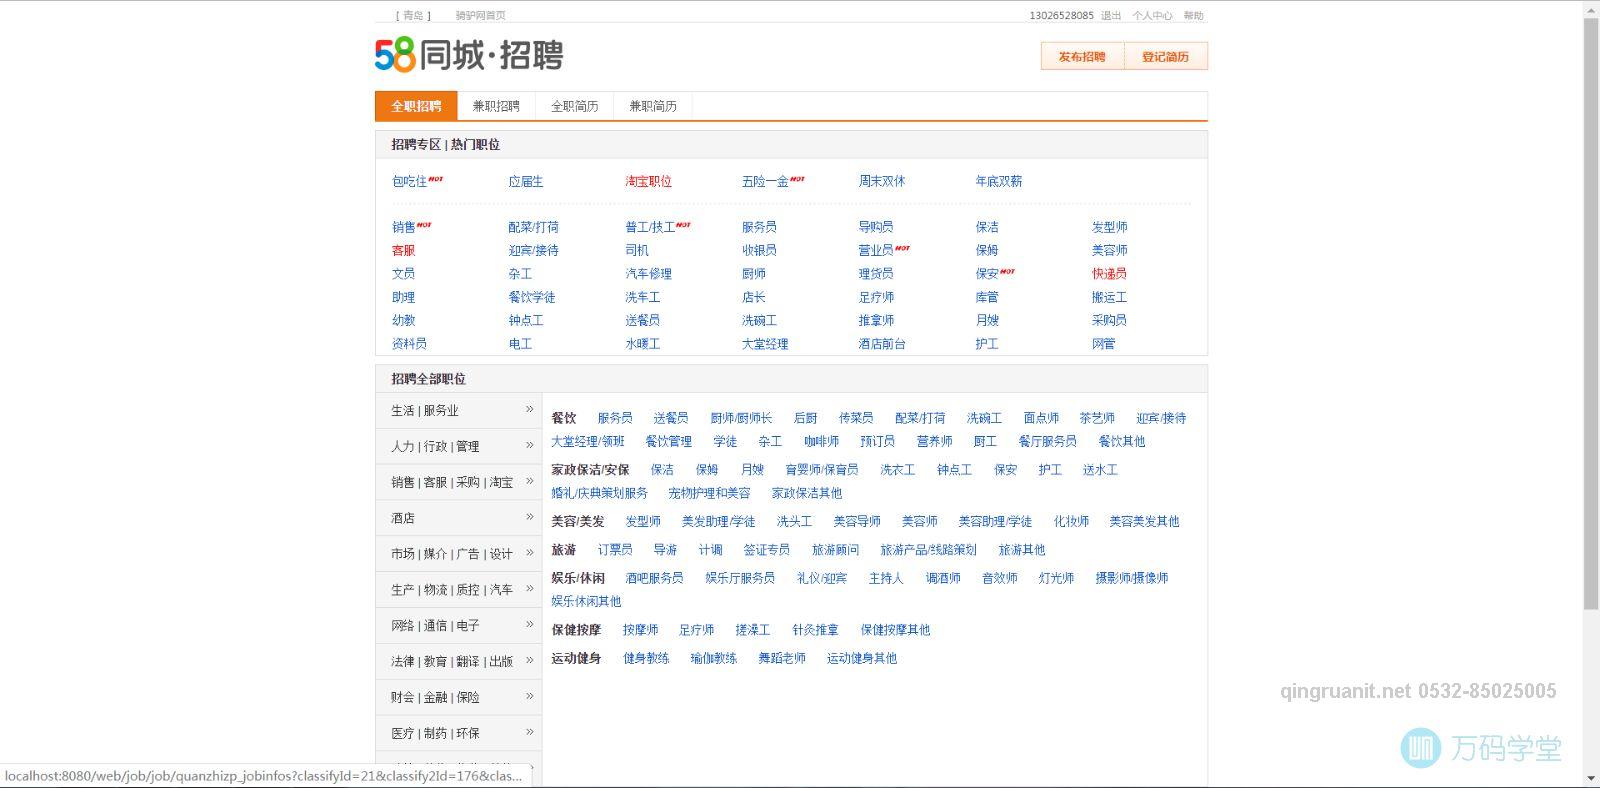Screen dimensions: 1600x788
Task: Switch to the 全职简历 tab
Action: [x=574, y=106]
